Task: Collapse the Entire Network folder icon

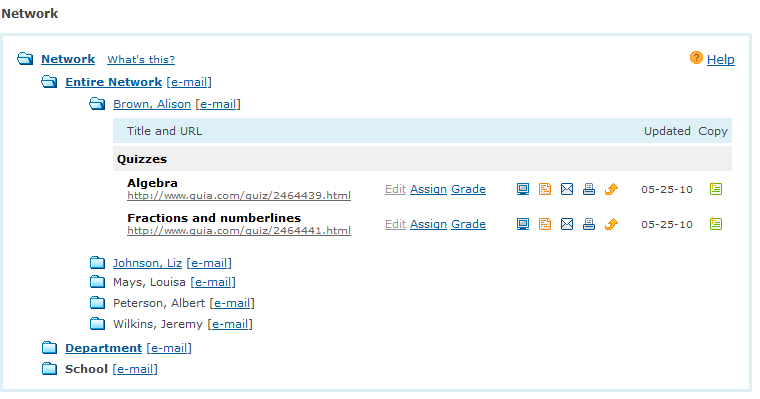Action: (x=49, y=81)
